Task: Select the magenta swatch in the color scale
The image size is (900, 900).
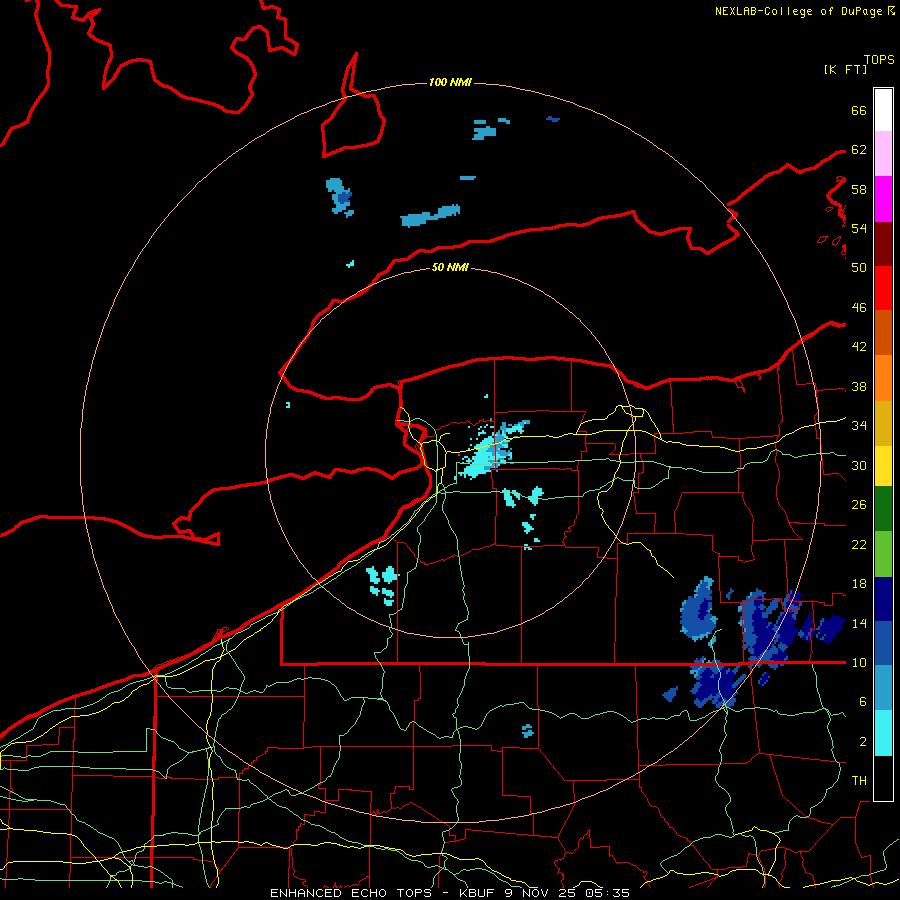Action: pos(883,199)
